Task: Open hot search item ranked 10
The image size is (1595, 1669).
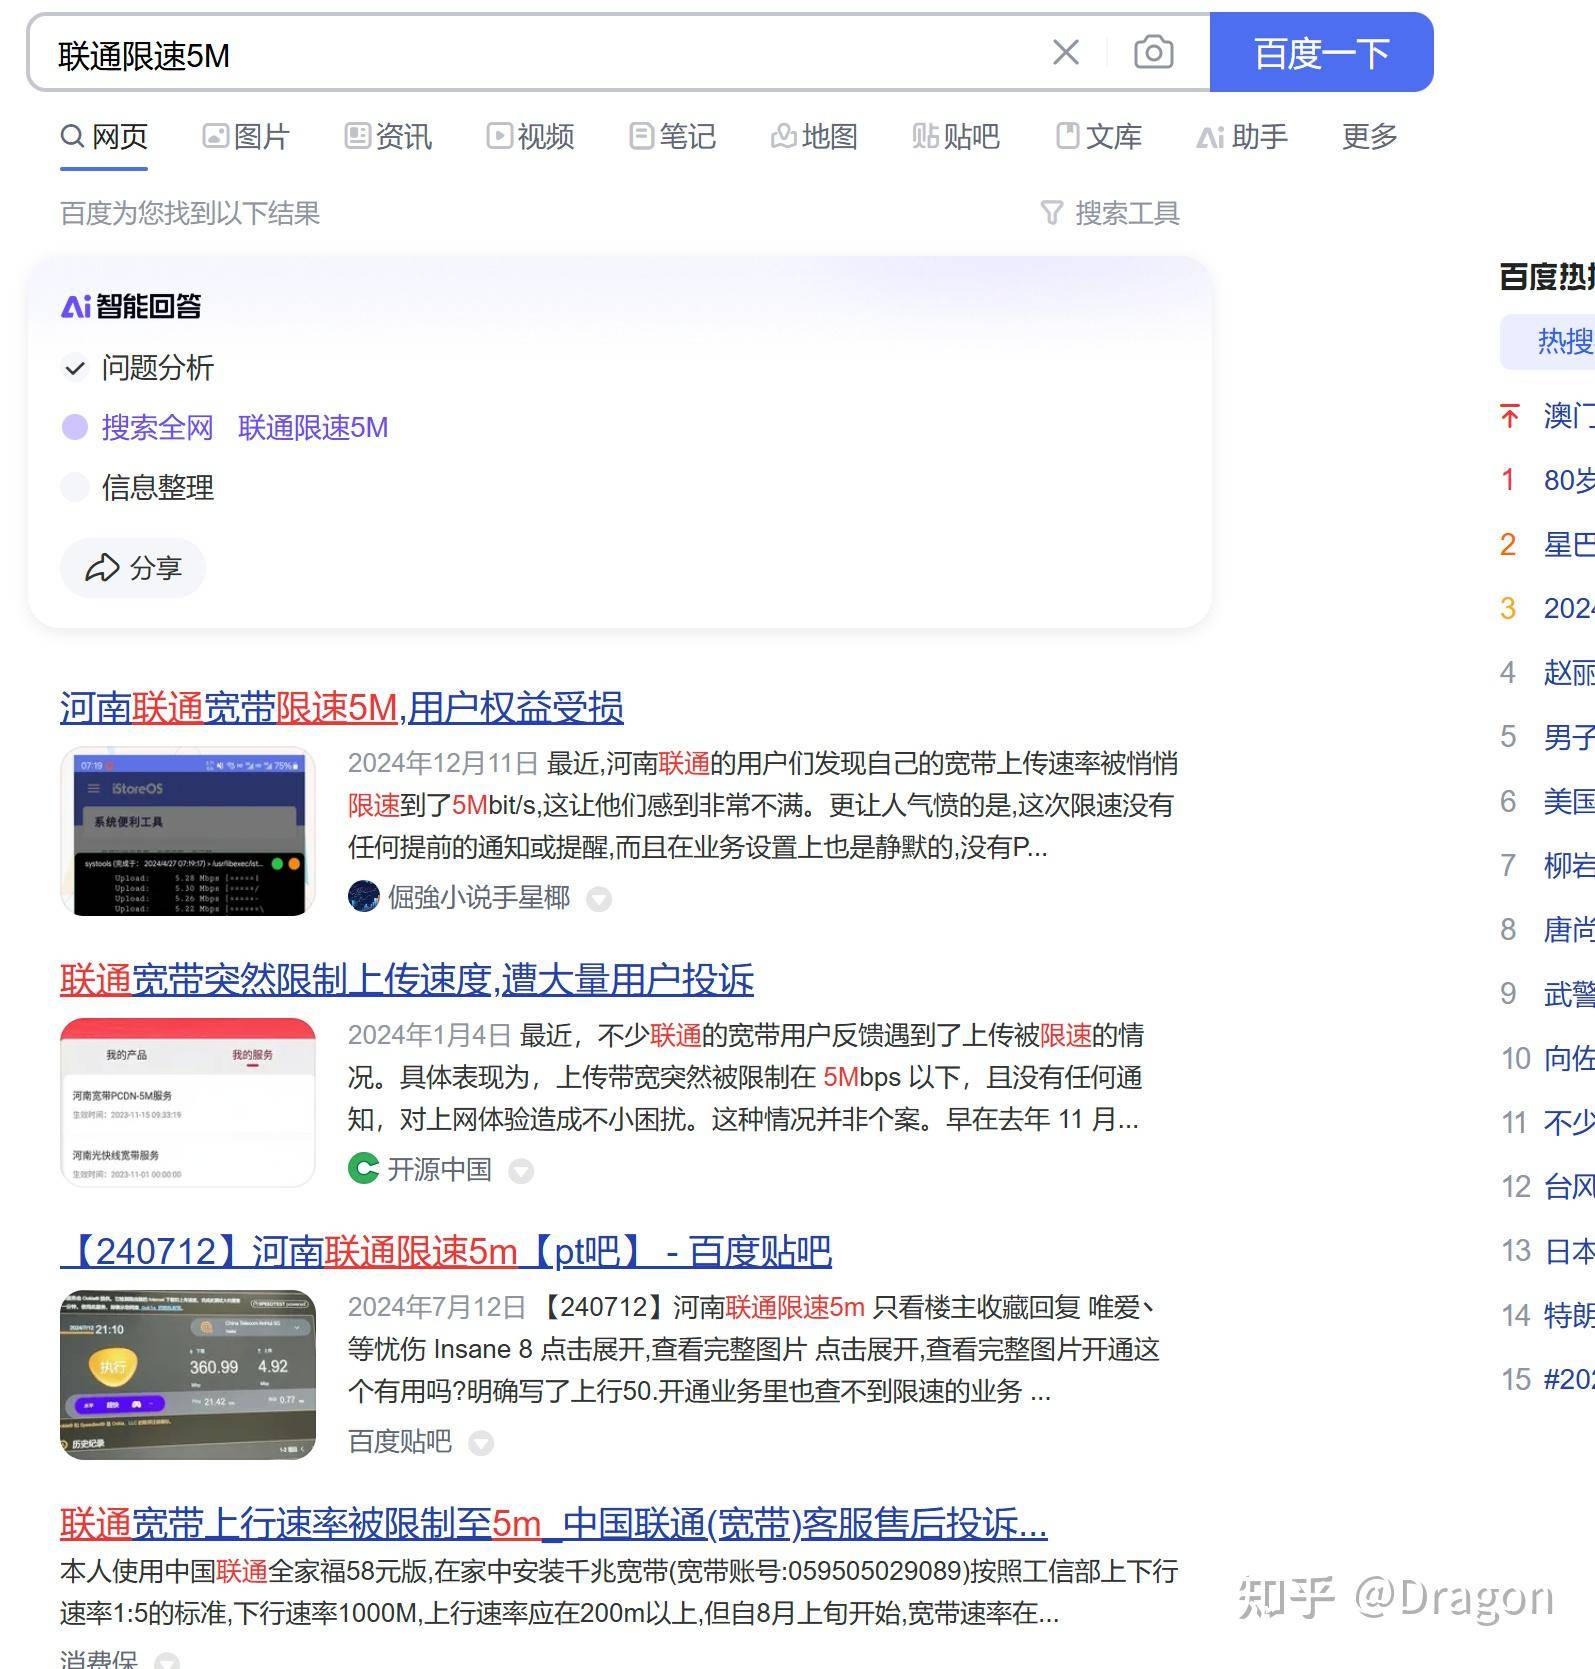Action: coord(1568,1058)
